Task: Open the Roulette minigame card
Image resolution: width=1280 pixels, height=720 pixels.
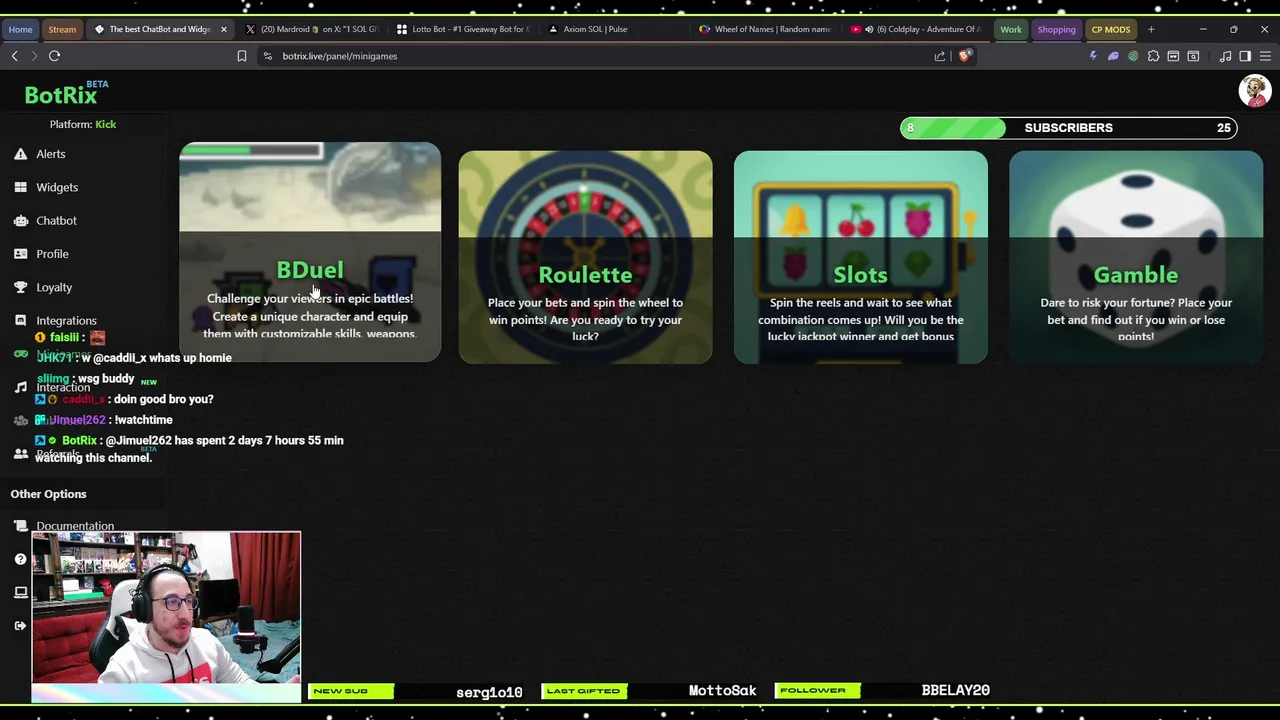Action: pos(585,257)
